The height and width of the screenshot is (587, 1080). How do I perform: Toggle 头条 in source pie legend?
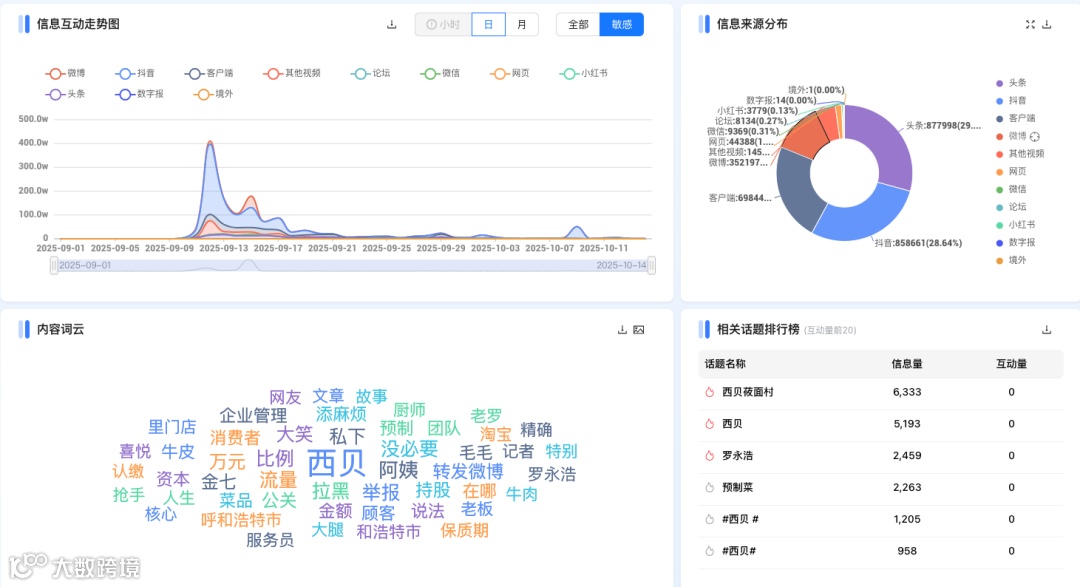pyautogui.click(x=1011, y=83)
